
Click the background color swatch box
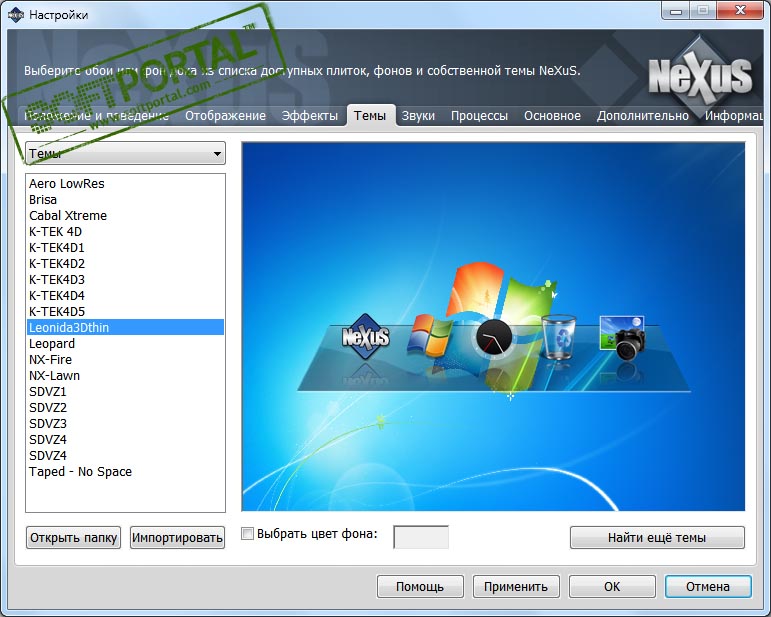pos(421,537)
